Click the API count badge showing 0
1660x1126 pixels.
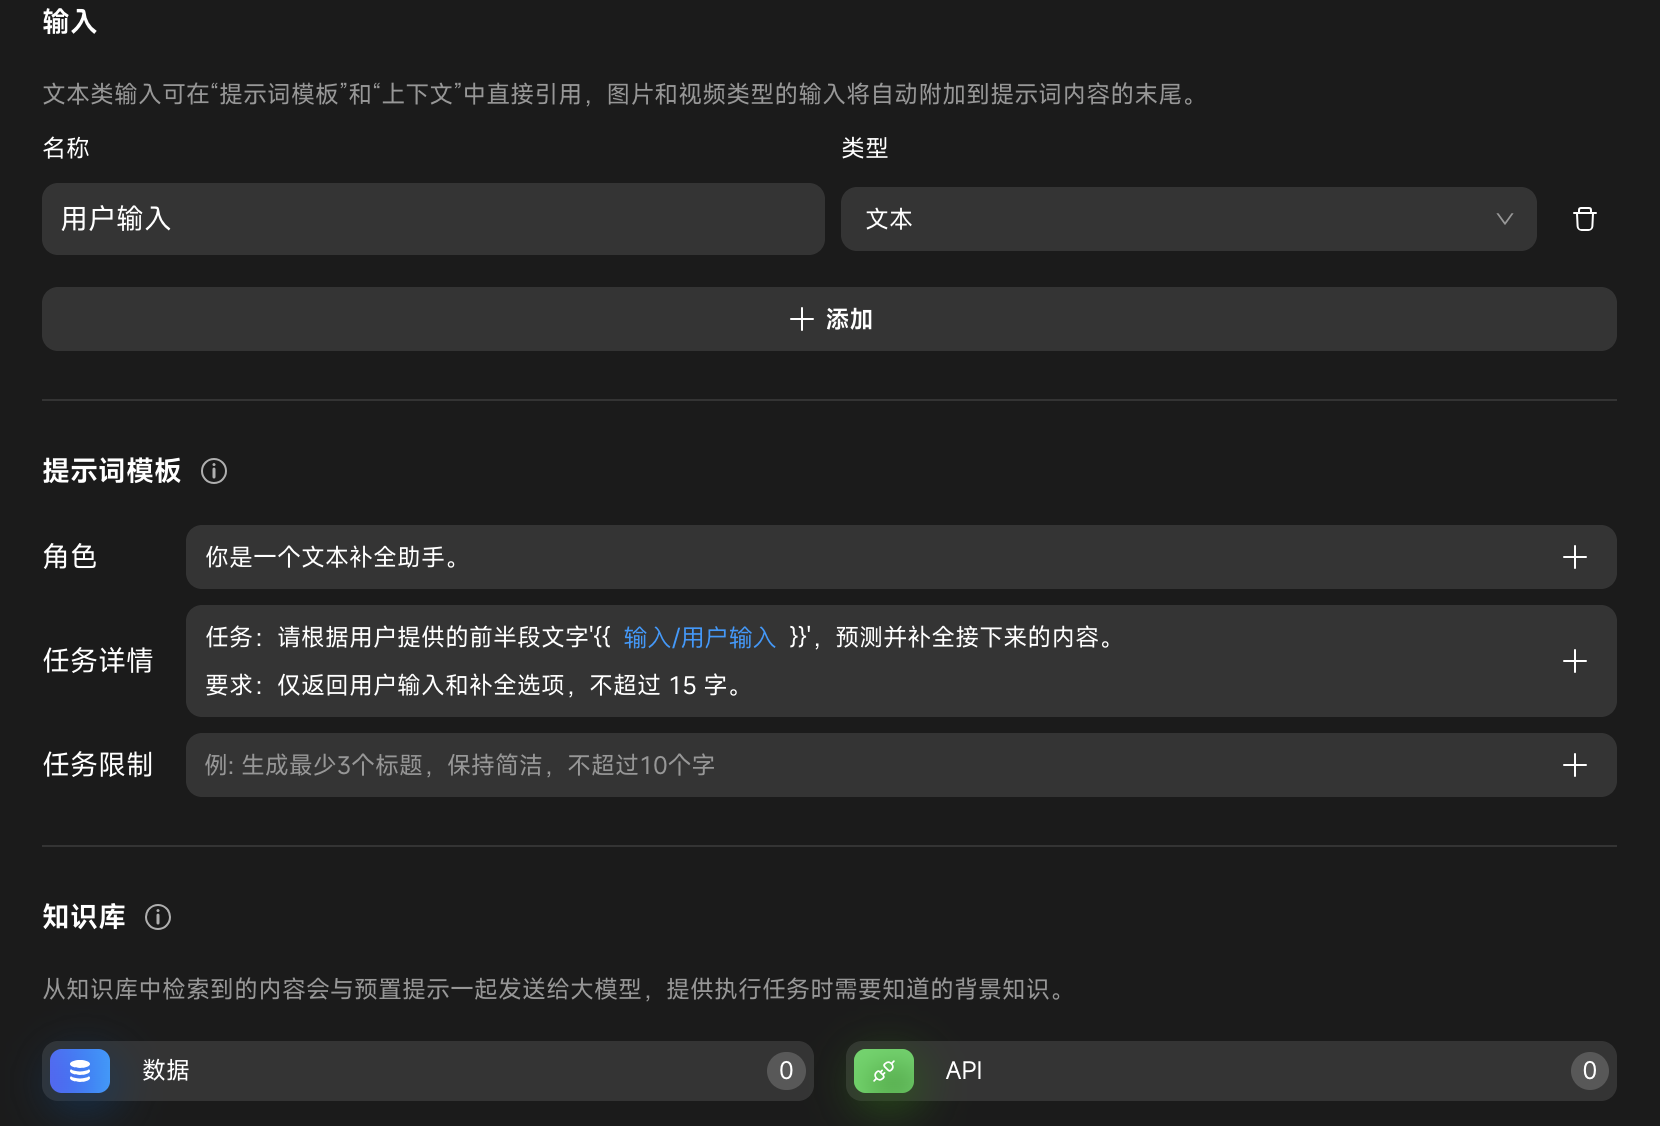1589,1071
